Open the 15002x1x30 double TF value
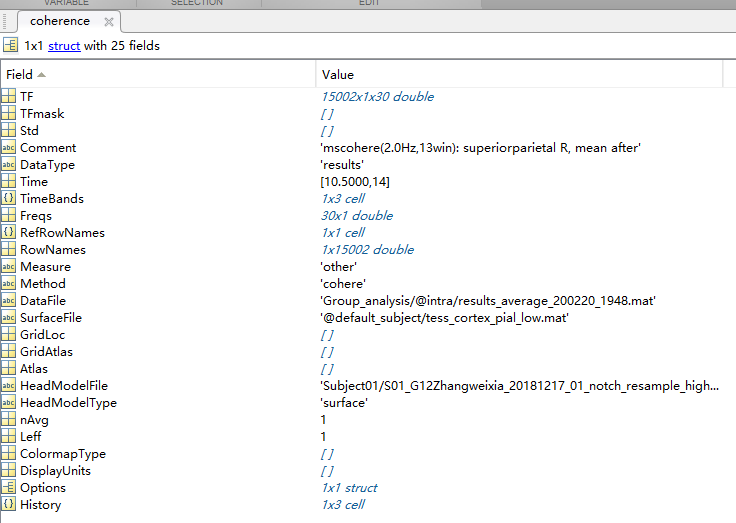 [x=377, y=96]
